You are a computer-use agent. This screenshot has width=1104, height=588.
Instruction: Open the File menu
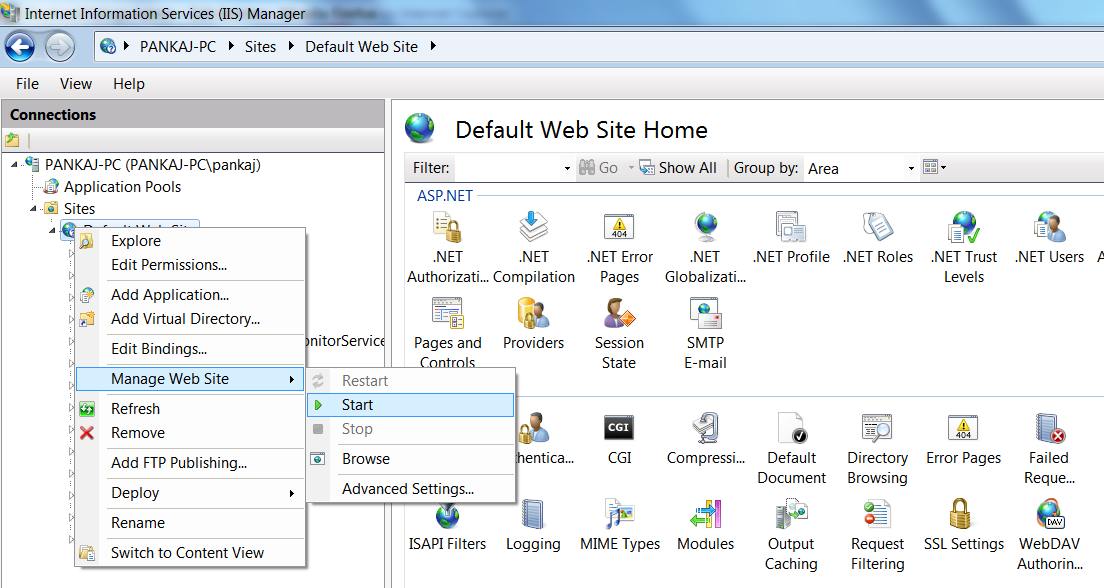tap(27, 84)
